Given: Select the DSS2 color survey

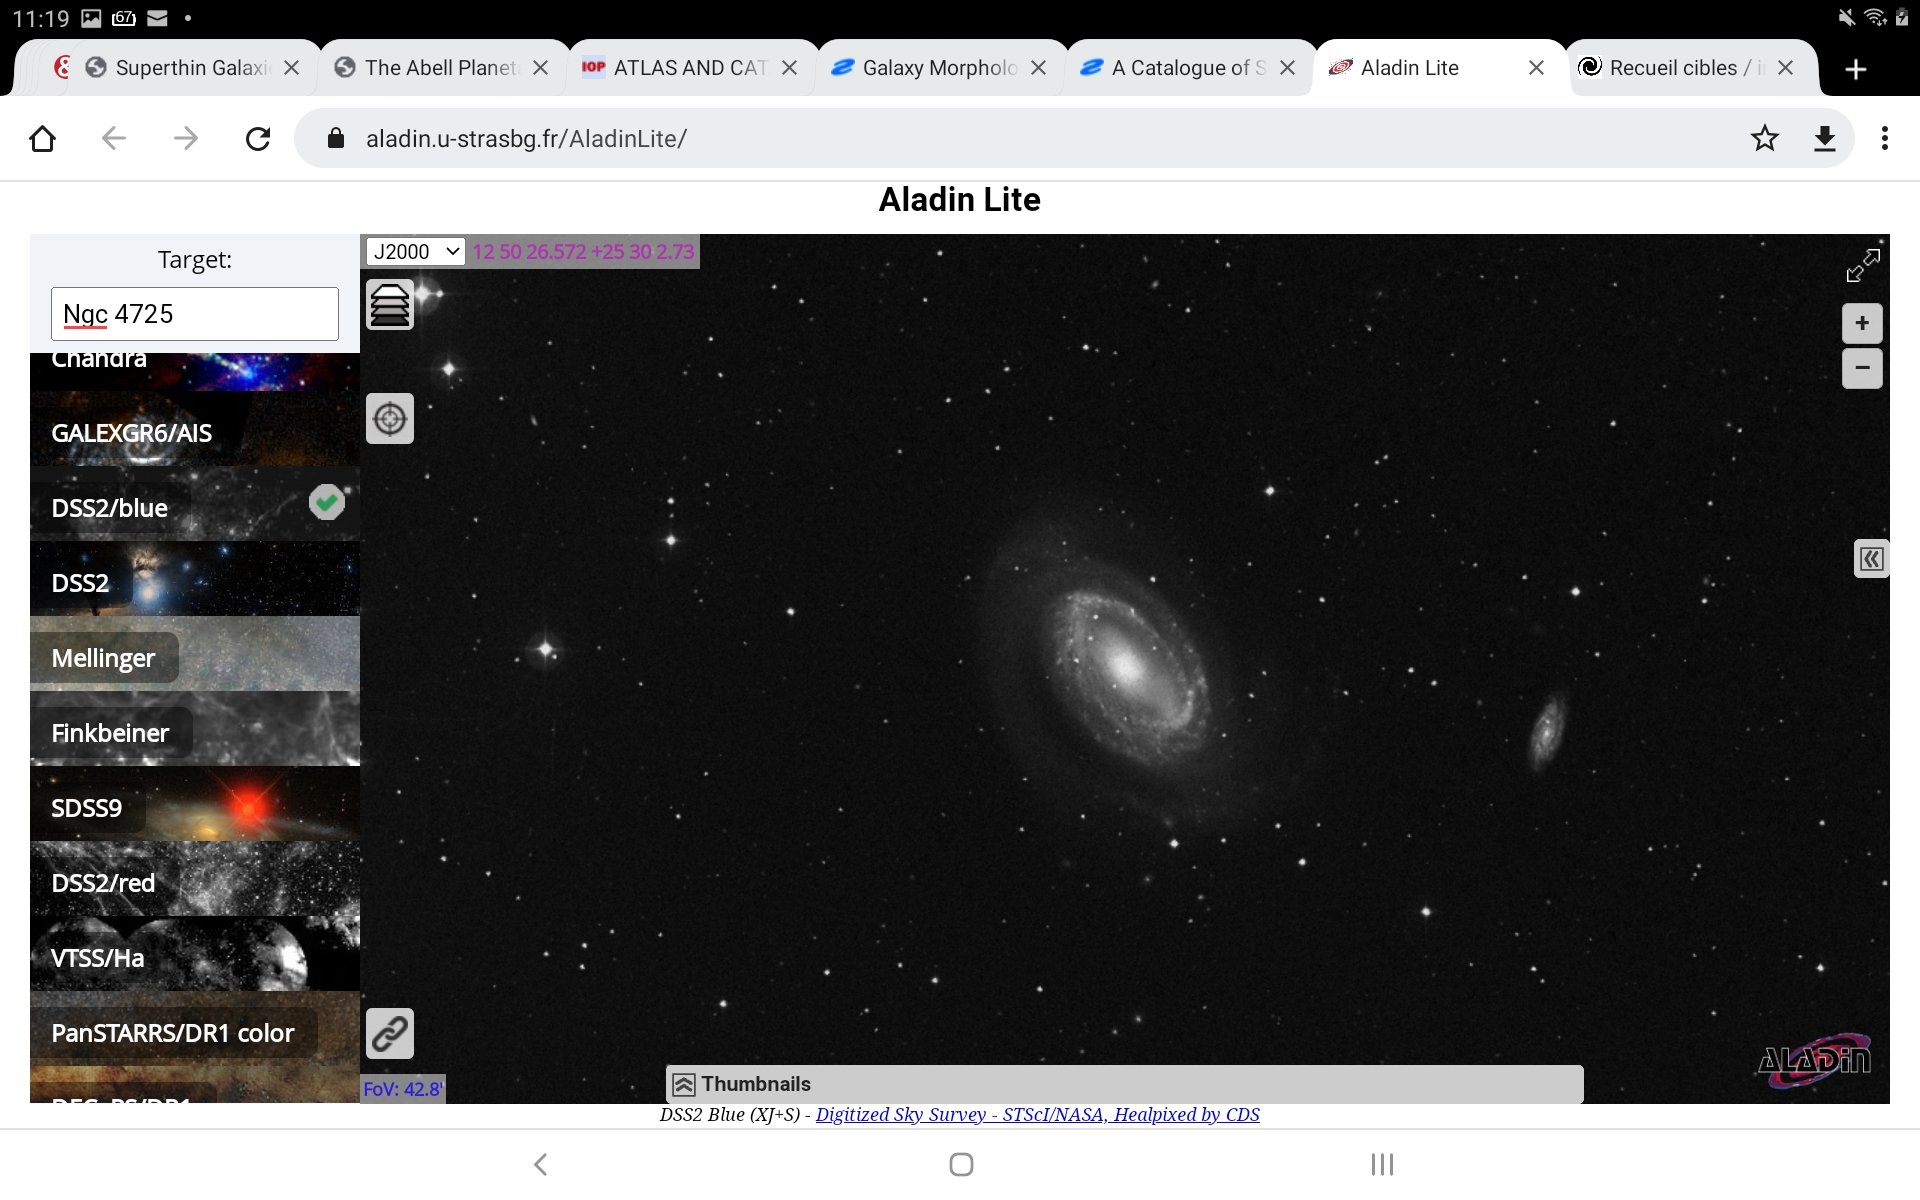Looking at the screenshot, I should tap(195, 579).
